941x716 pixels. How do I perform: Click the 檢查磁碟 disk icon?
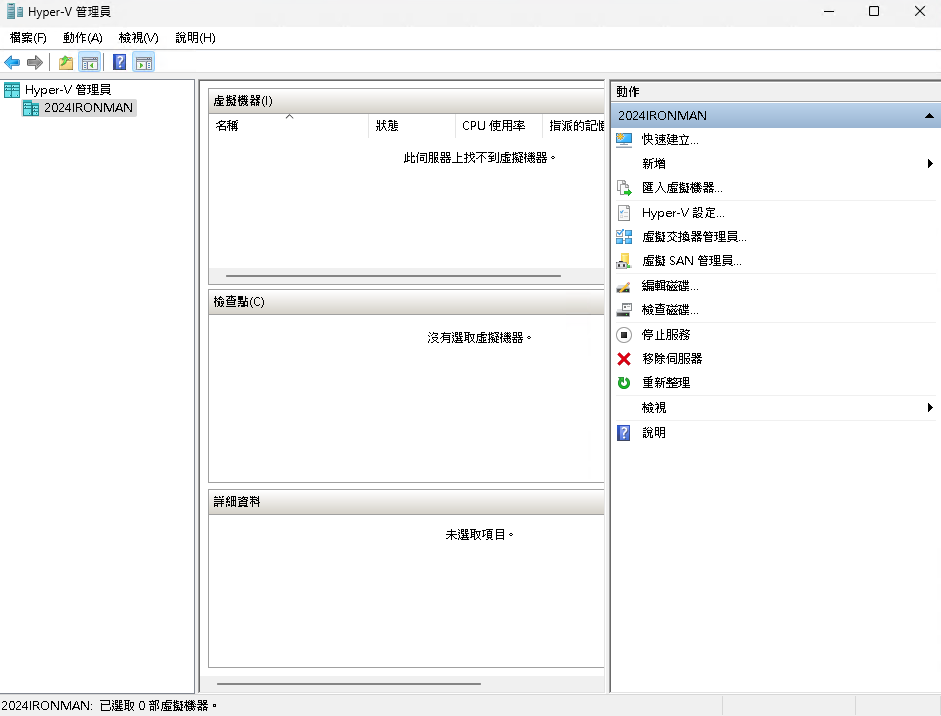[x=624, y=310]
